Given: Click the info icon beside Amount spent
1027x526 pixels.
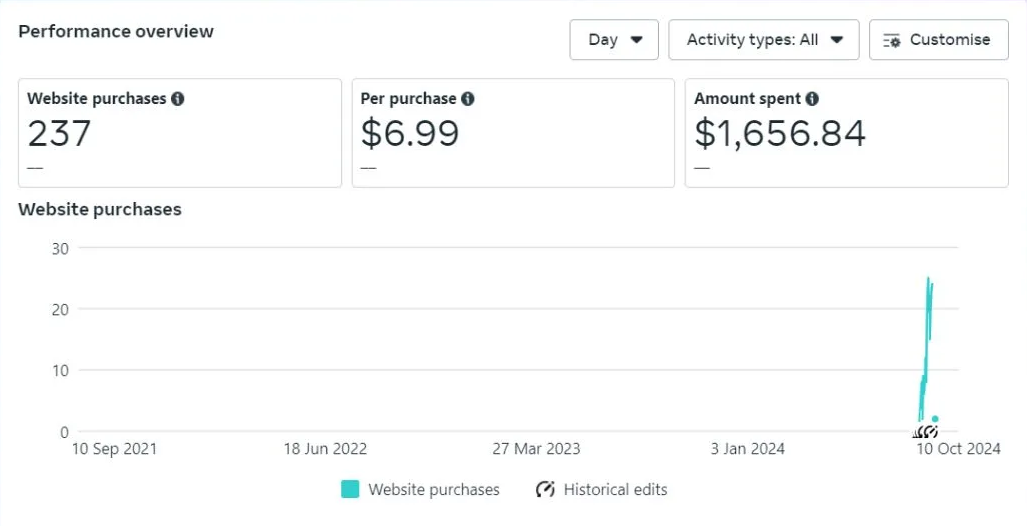Looking at the screenshot, I should click(x=812, y=99).
